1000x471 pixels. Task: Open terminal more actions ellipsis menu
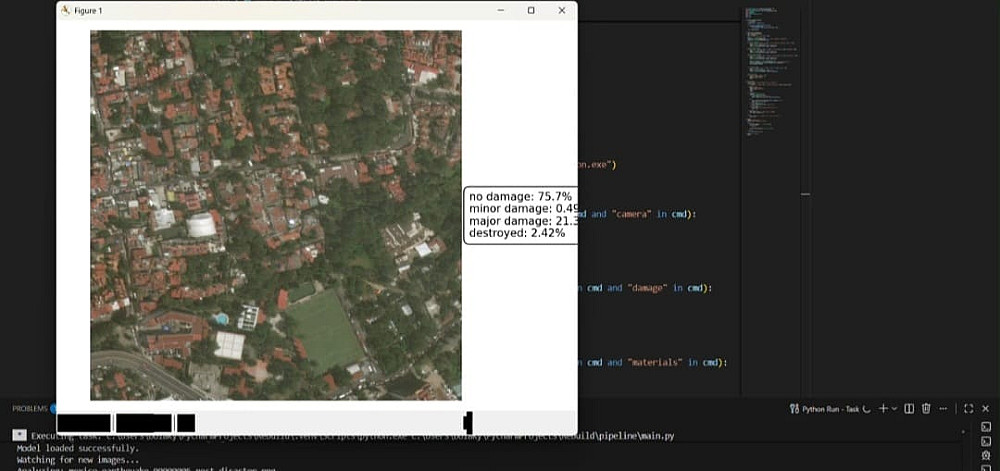click(943, 409)
